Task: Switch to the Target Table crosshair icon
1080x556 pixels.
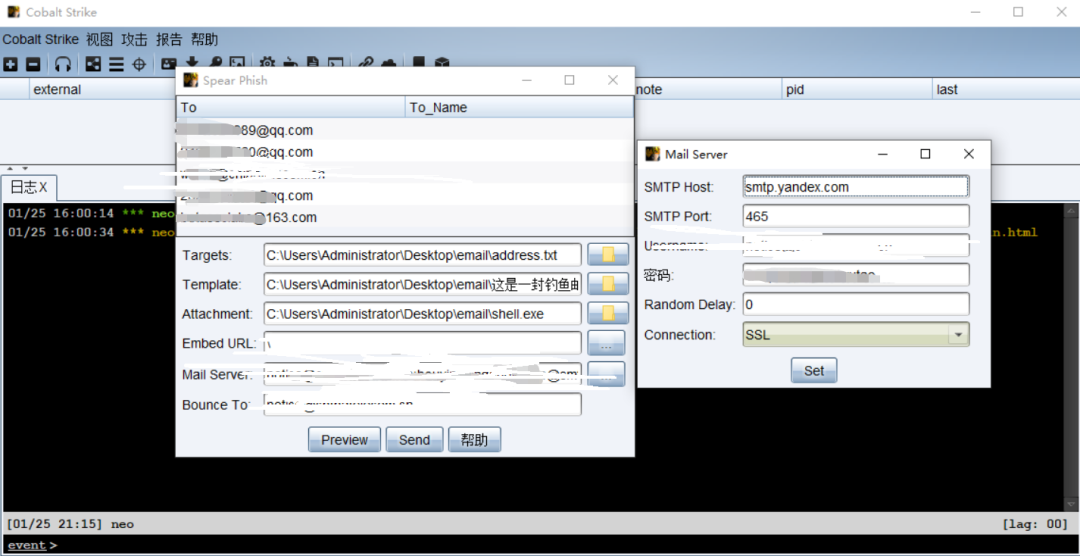Action: [138, 64]
